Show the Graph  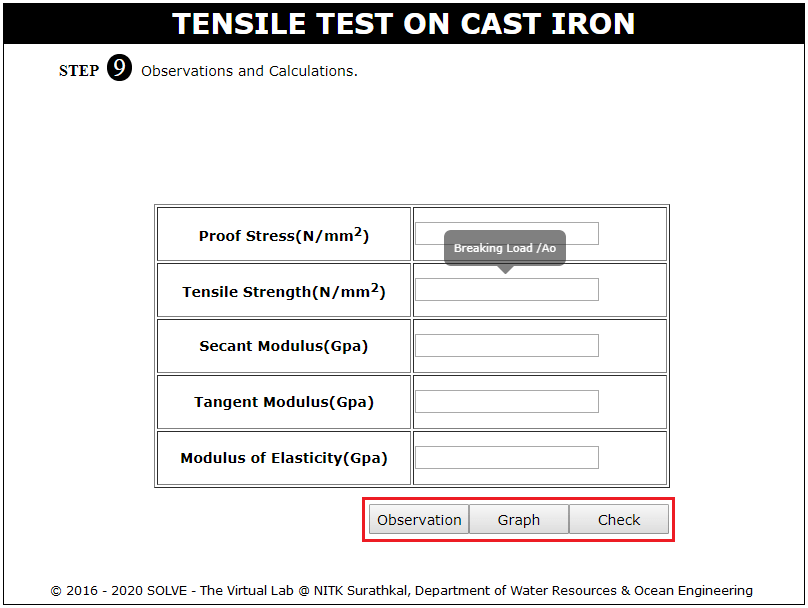coord(519,519)
